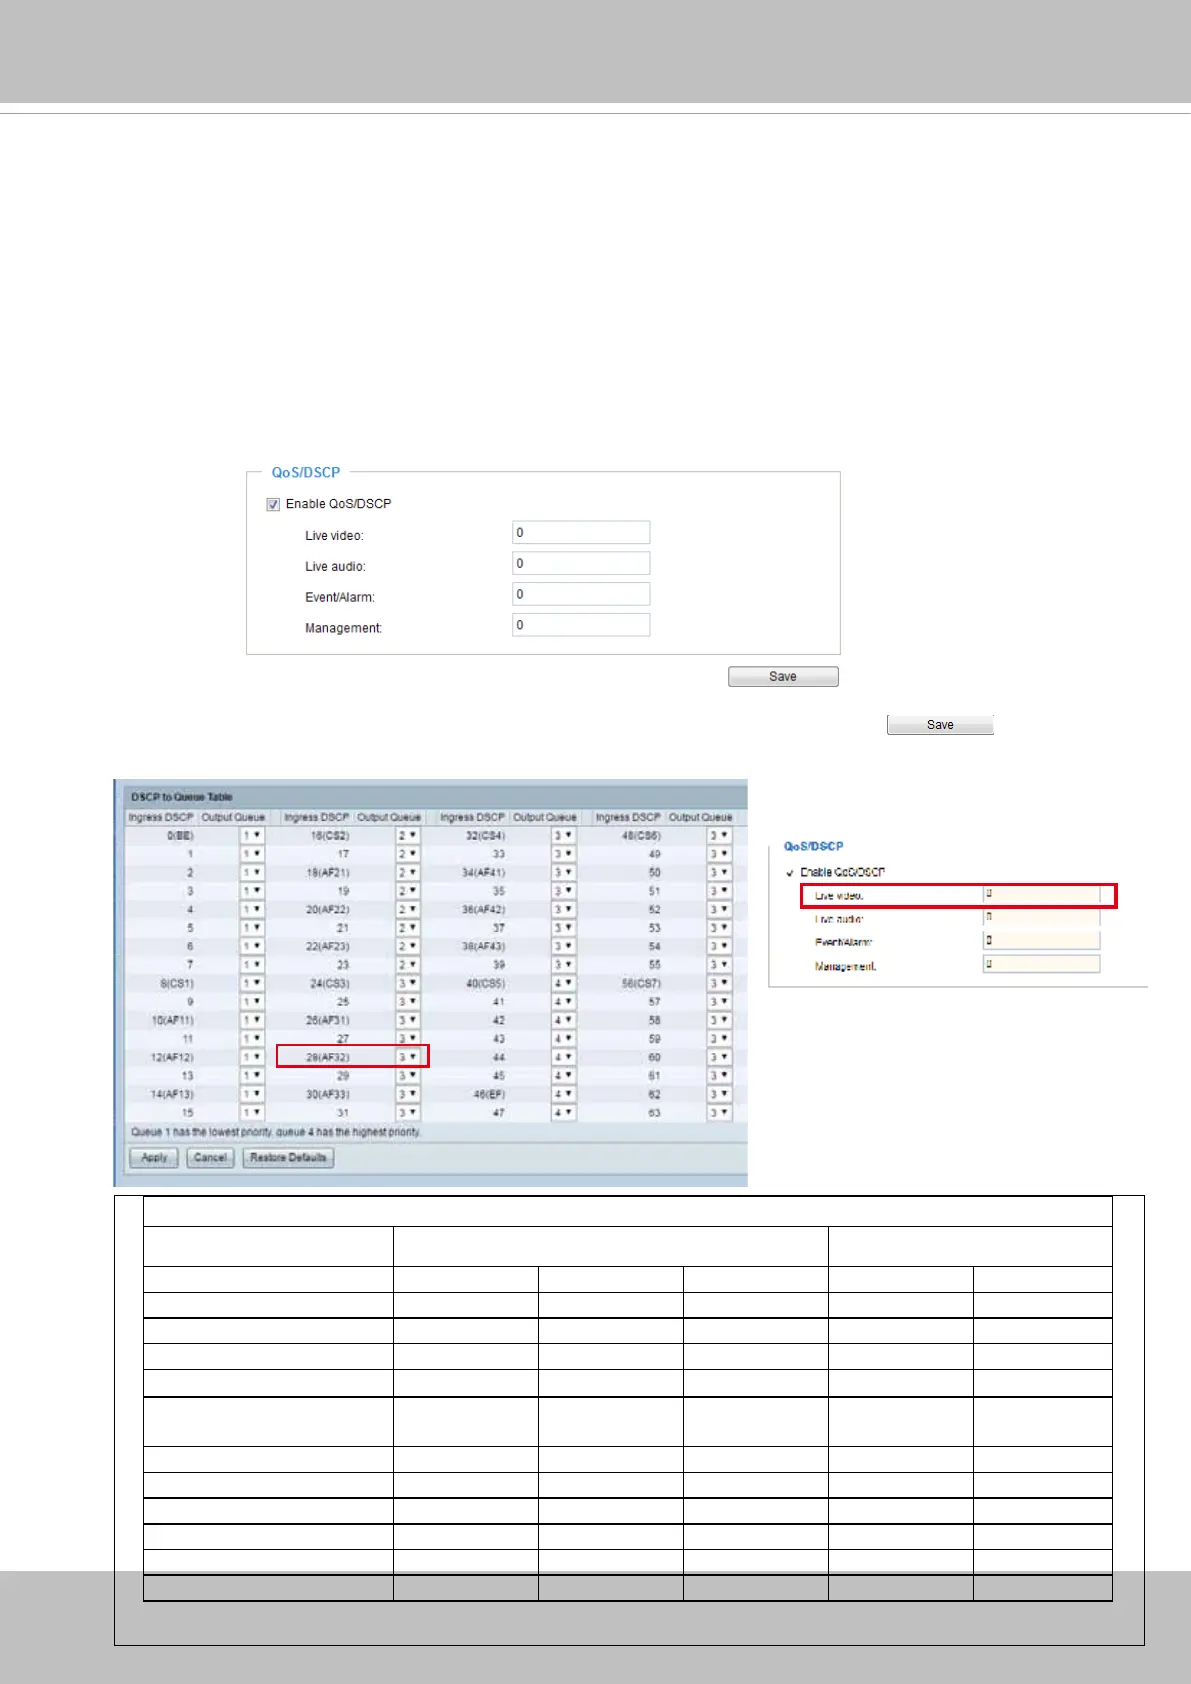Open output queue dropdown for DSCP 31
The width and height of the screenshot is (1191, 1684).
click(x=408, y=1112)
